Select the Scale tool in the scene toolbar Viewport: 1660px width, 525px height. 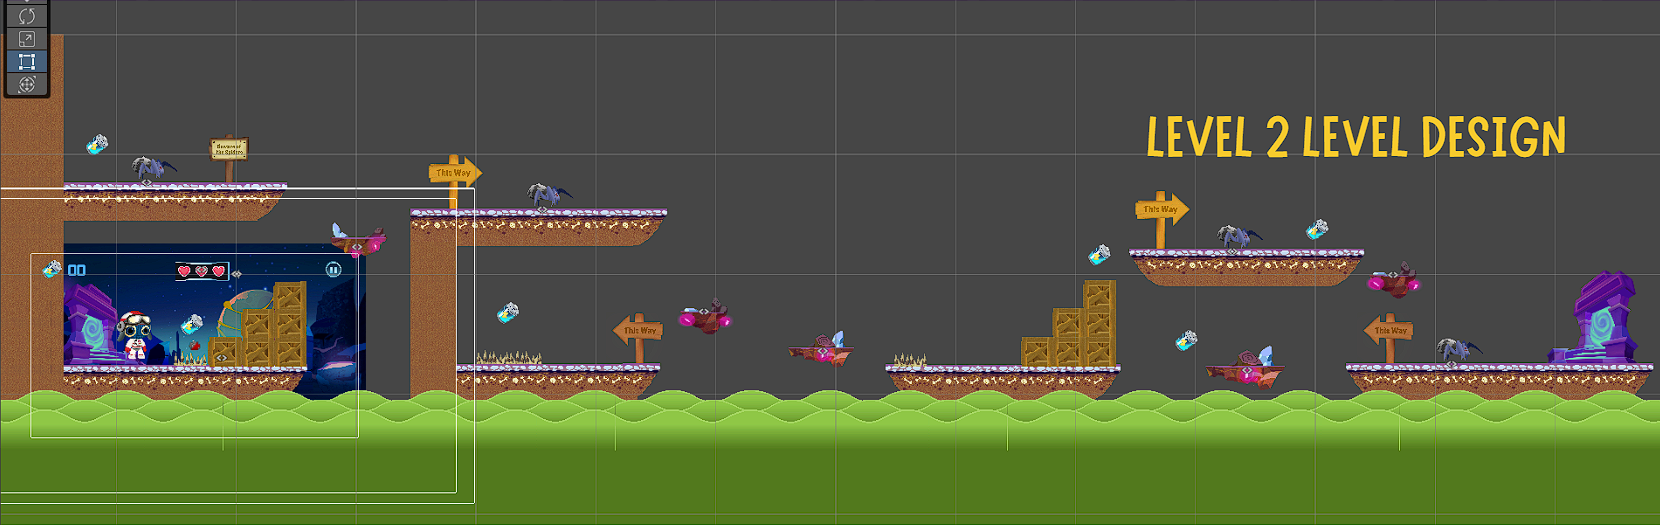(27, 39)
